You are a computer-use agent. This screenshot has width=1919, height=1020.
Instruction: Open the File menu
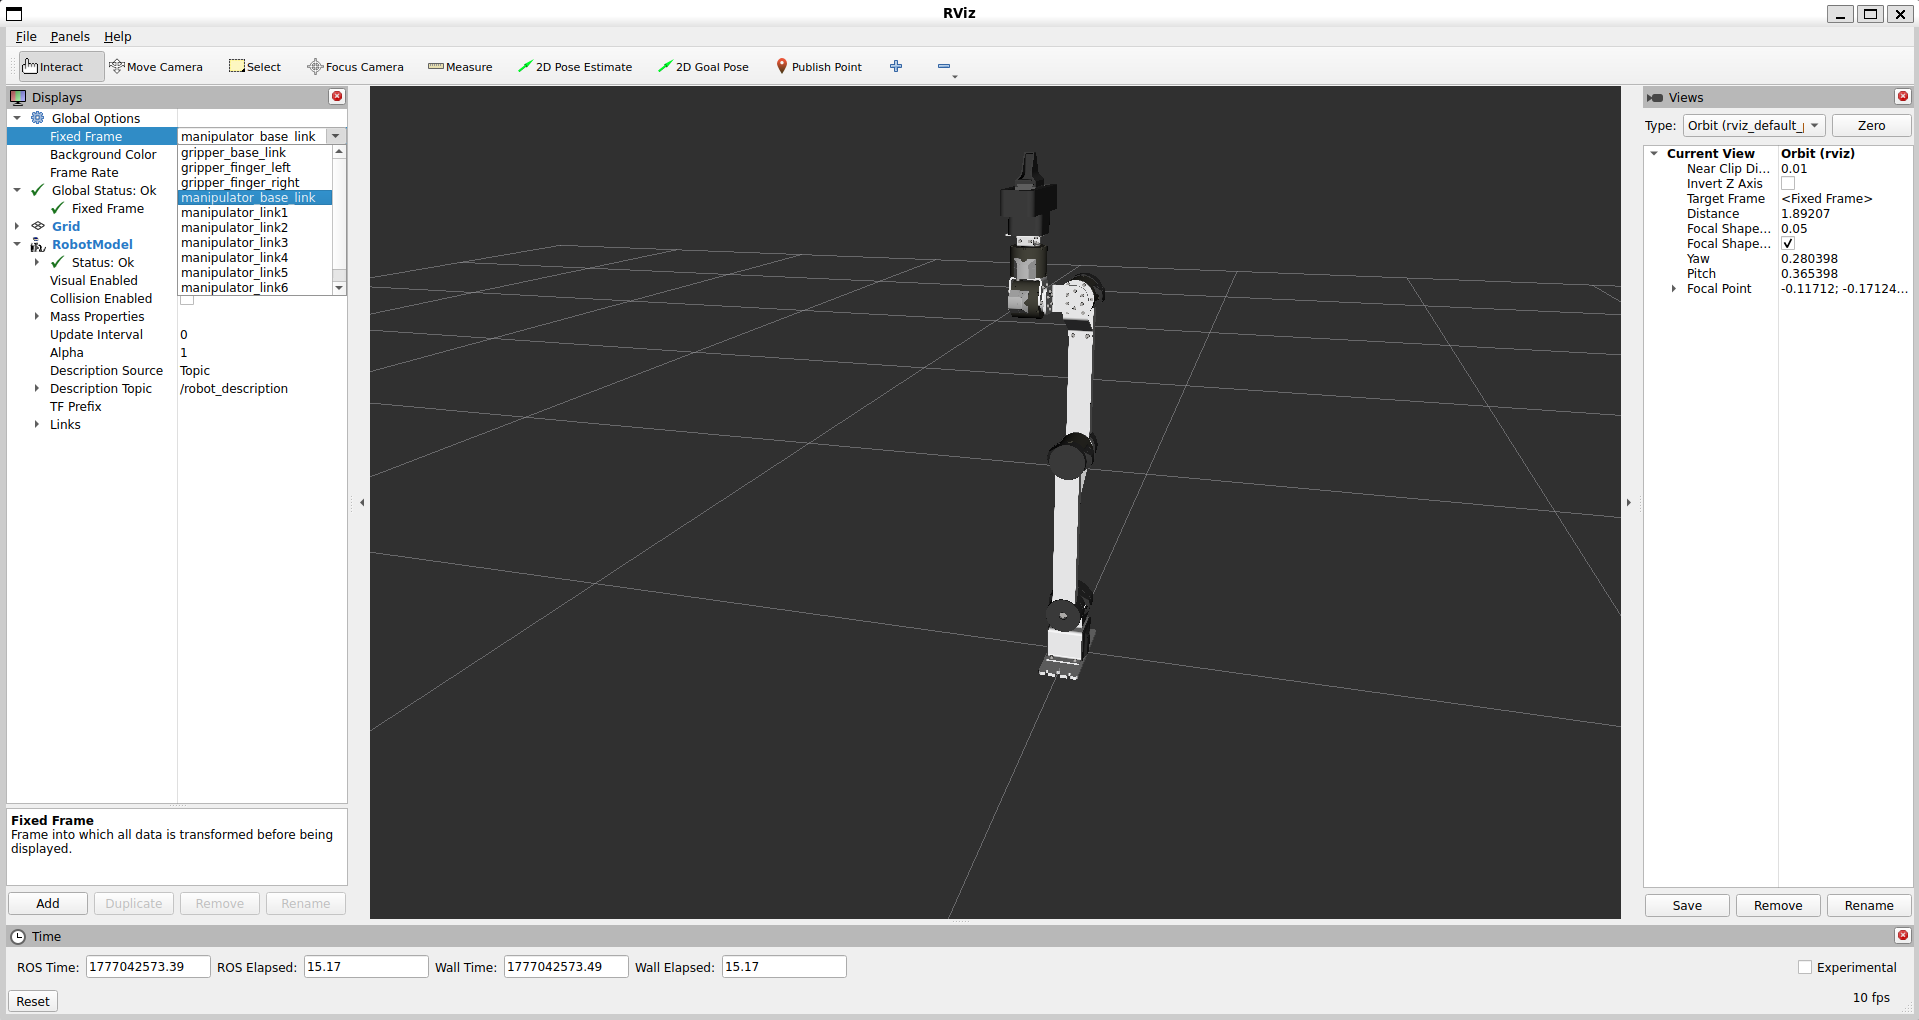click(x=26, y=36)
